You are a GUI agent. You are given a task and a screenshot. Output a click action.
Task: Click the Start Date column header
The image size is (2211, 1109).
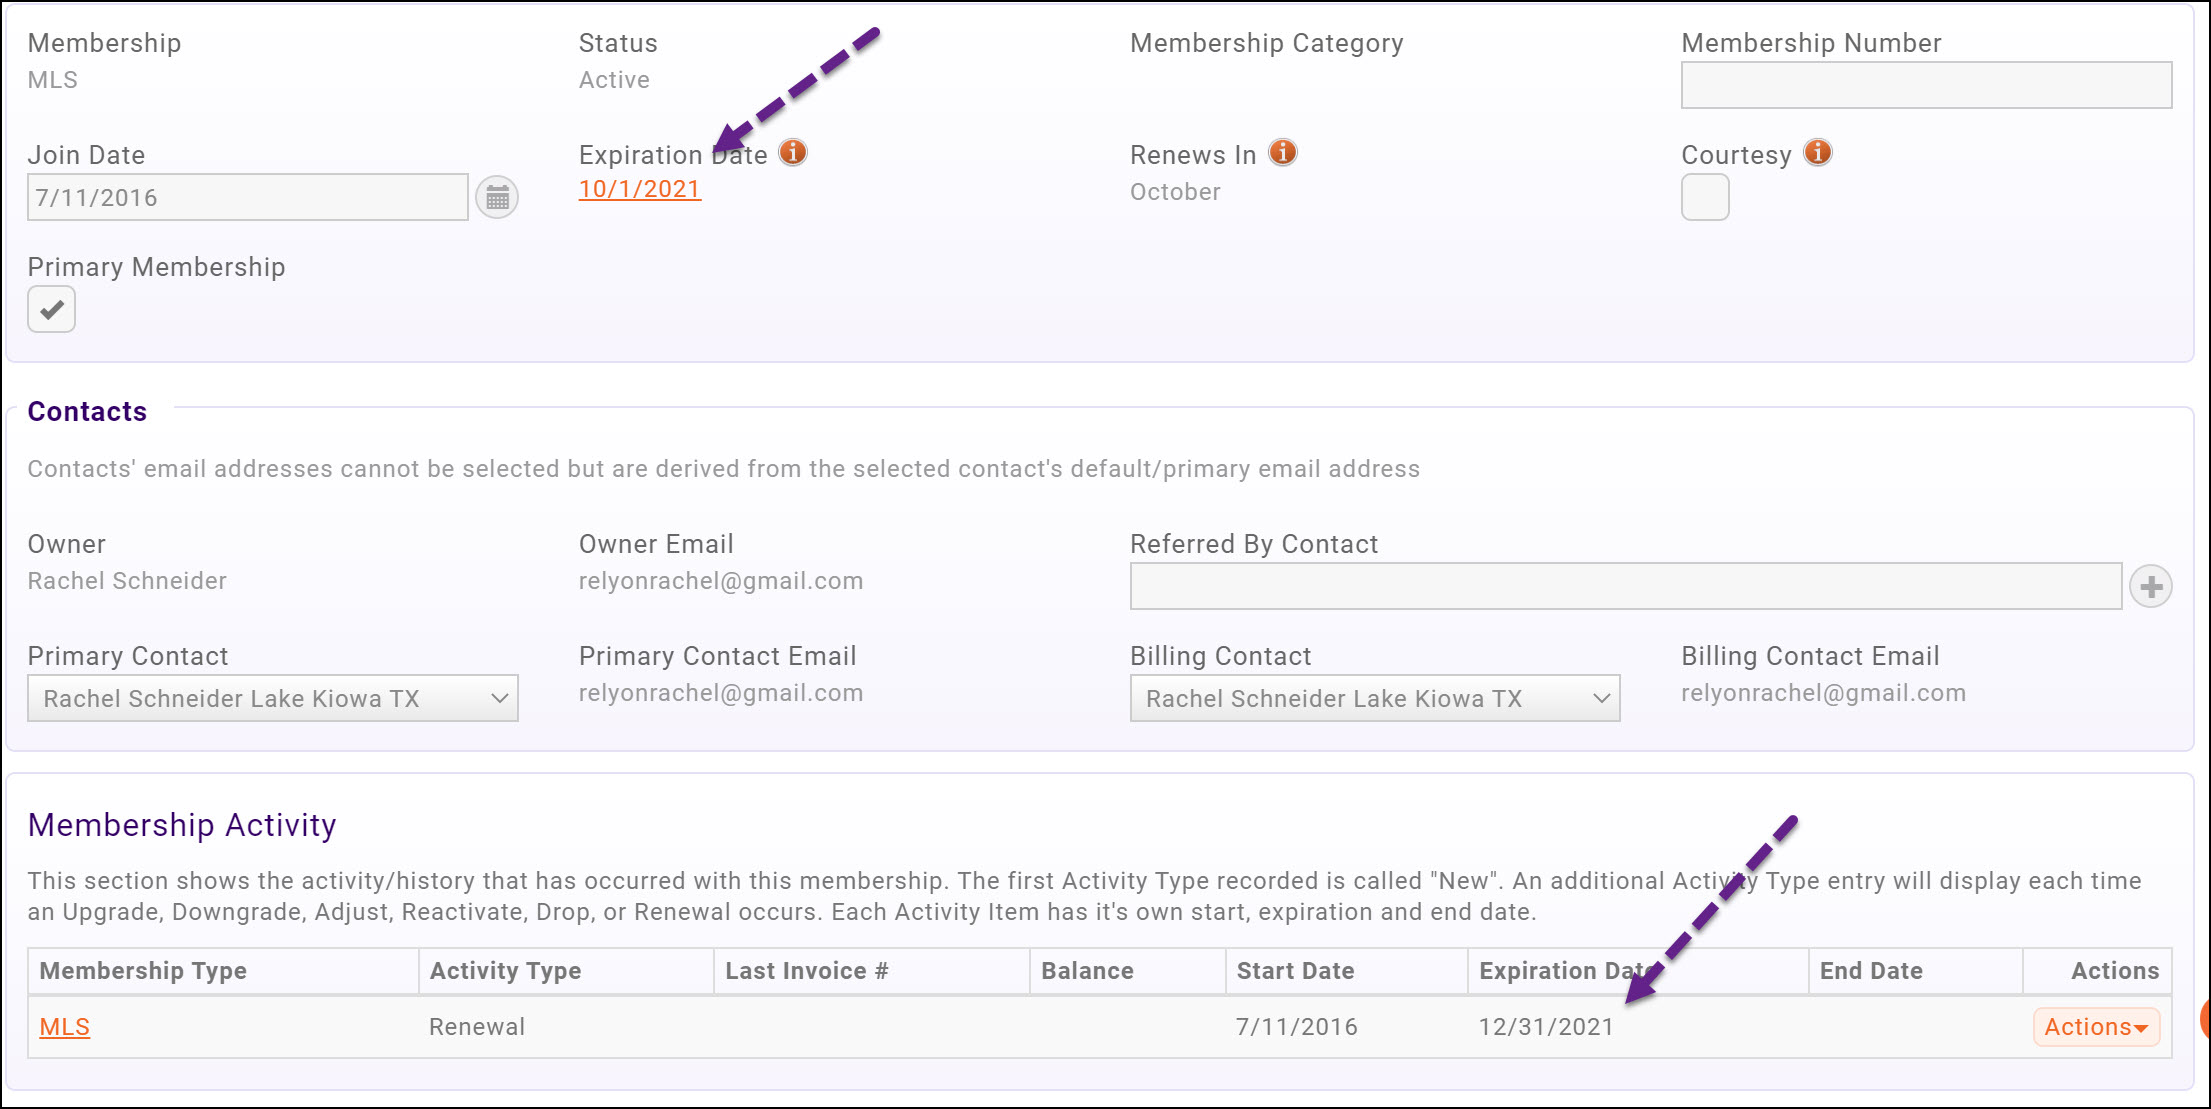pyautogui.click(x=1295, y=971)
